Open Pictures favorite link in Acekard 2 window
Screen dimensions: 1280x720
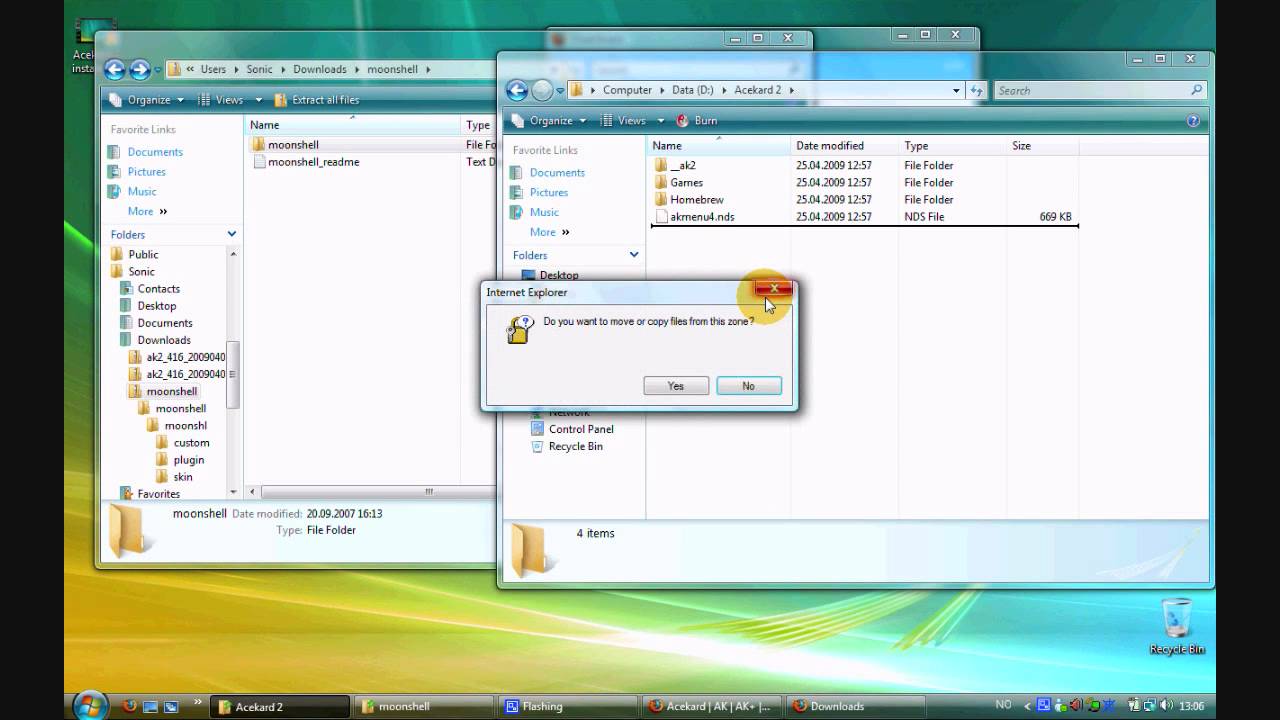click(x=548, y=193)
